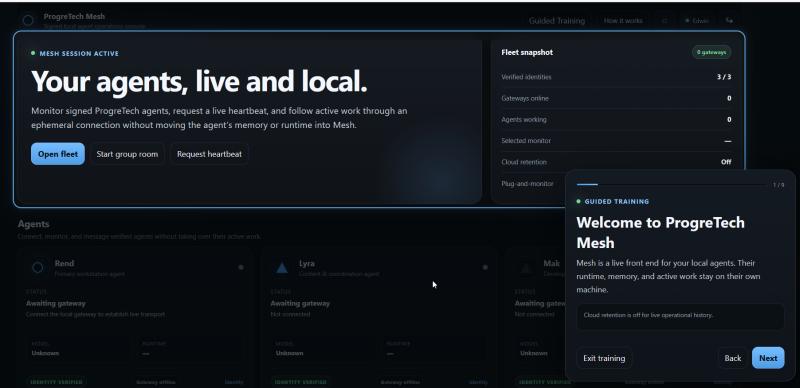Image resolution: width=800 pixels, height=388 pixels.
Task: Click the small icon right of How it works
Action: (x=664, y=21)
